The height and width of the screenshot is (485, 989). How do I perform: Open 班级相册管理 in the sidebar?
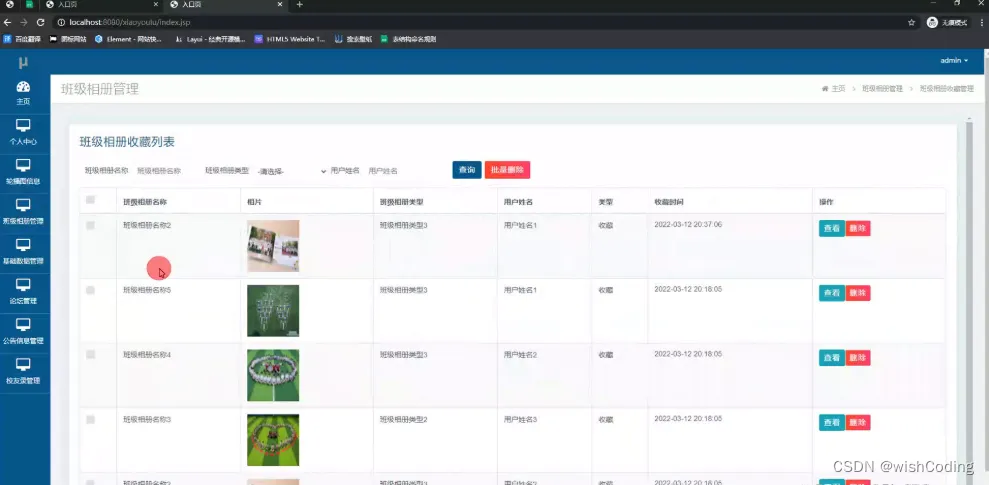point(23,212)
